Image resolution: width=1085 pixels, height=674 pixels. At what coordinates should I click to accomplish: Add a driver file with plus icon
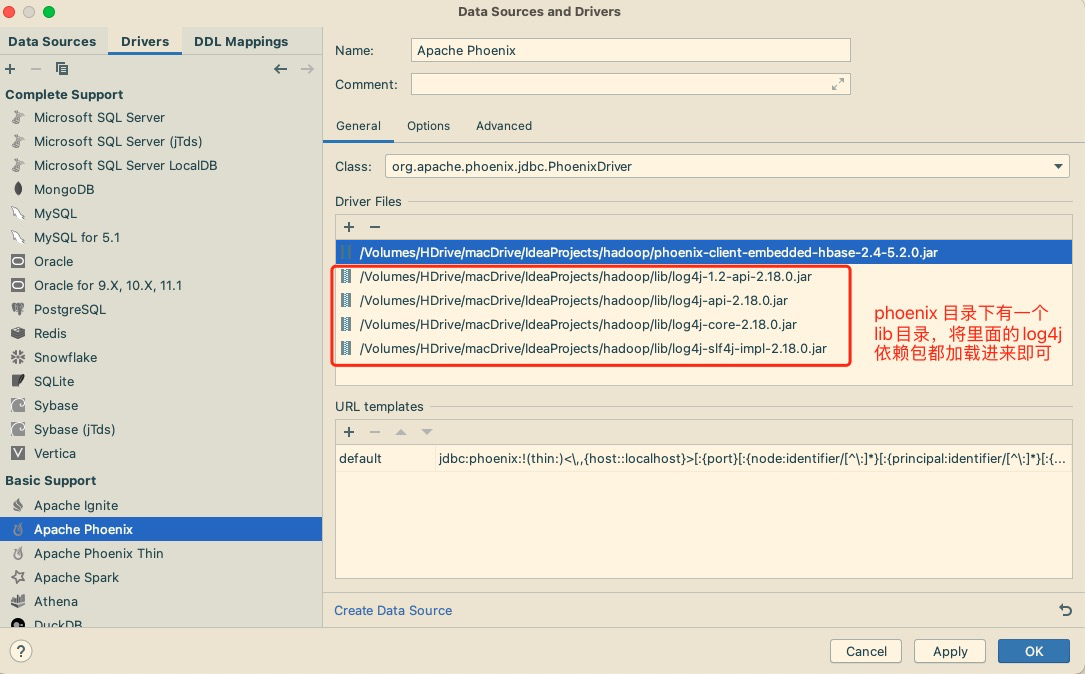tap(349, 227)
